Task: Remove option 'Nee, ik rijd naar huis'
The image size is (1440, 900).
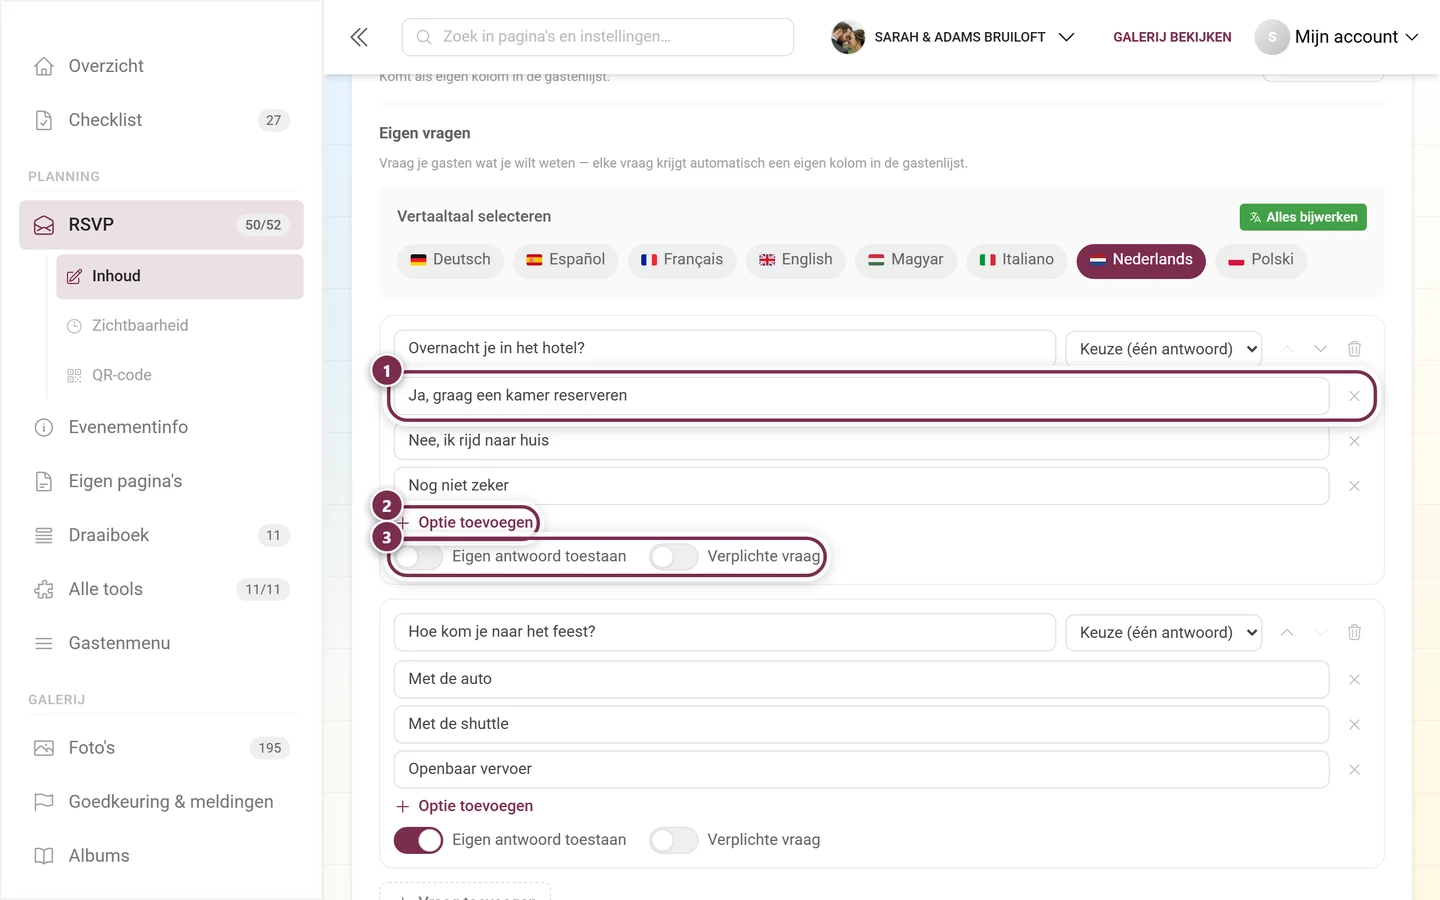Action: tap(1354, 441)
